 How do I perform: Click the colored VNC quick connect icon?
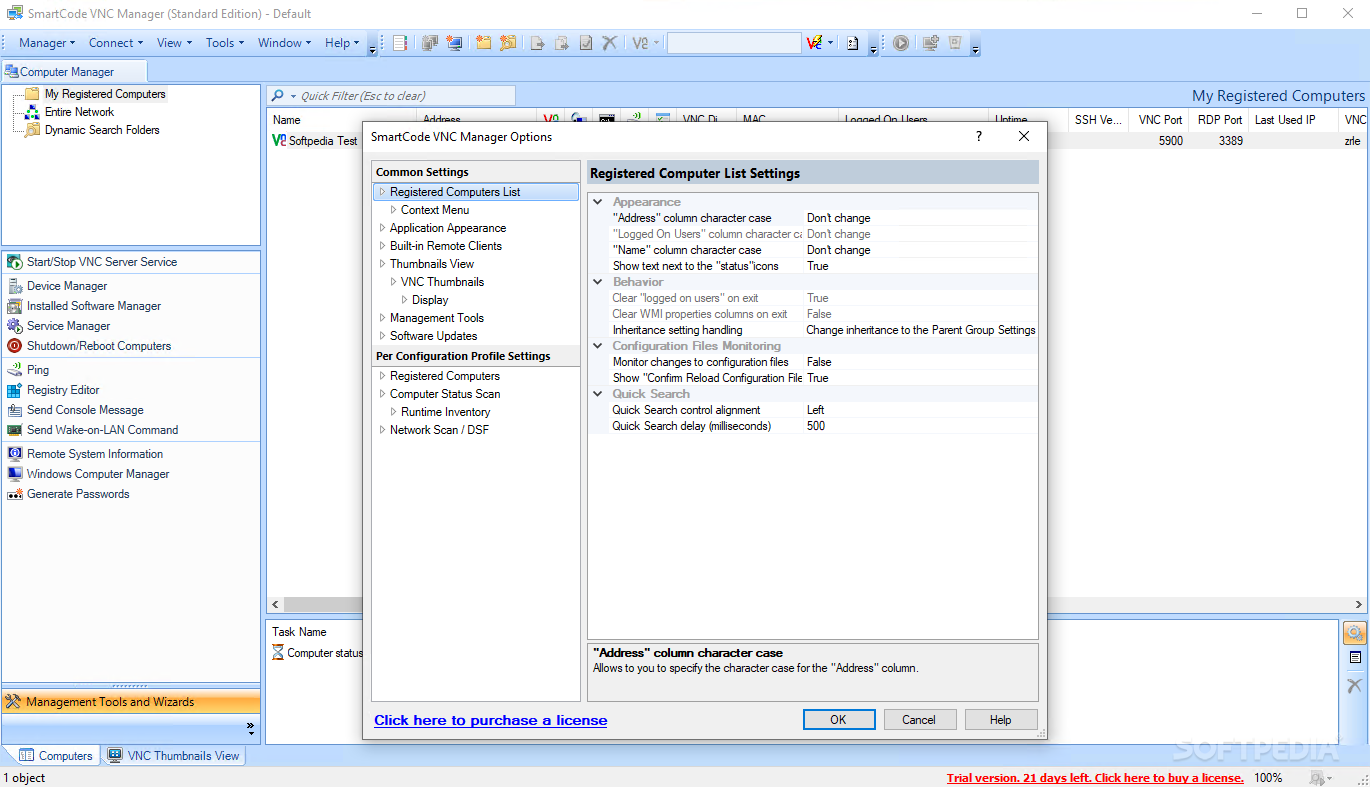pos(813,43)
